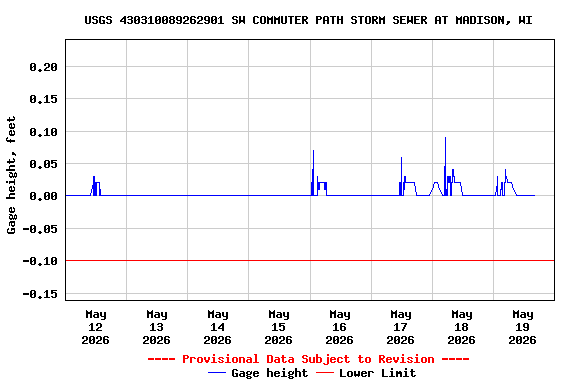This screenshot has width=576, height=384.
Task: Click the -0.15 y-axis label
Action: point(40,294)
